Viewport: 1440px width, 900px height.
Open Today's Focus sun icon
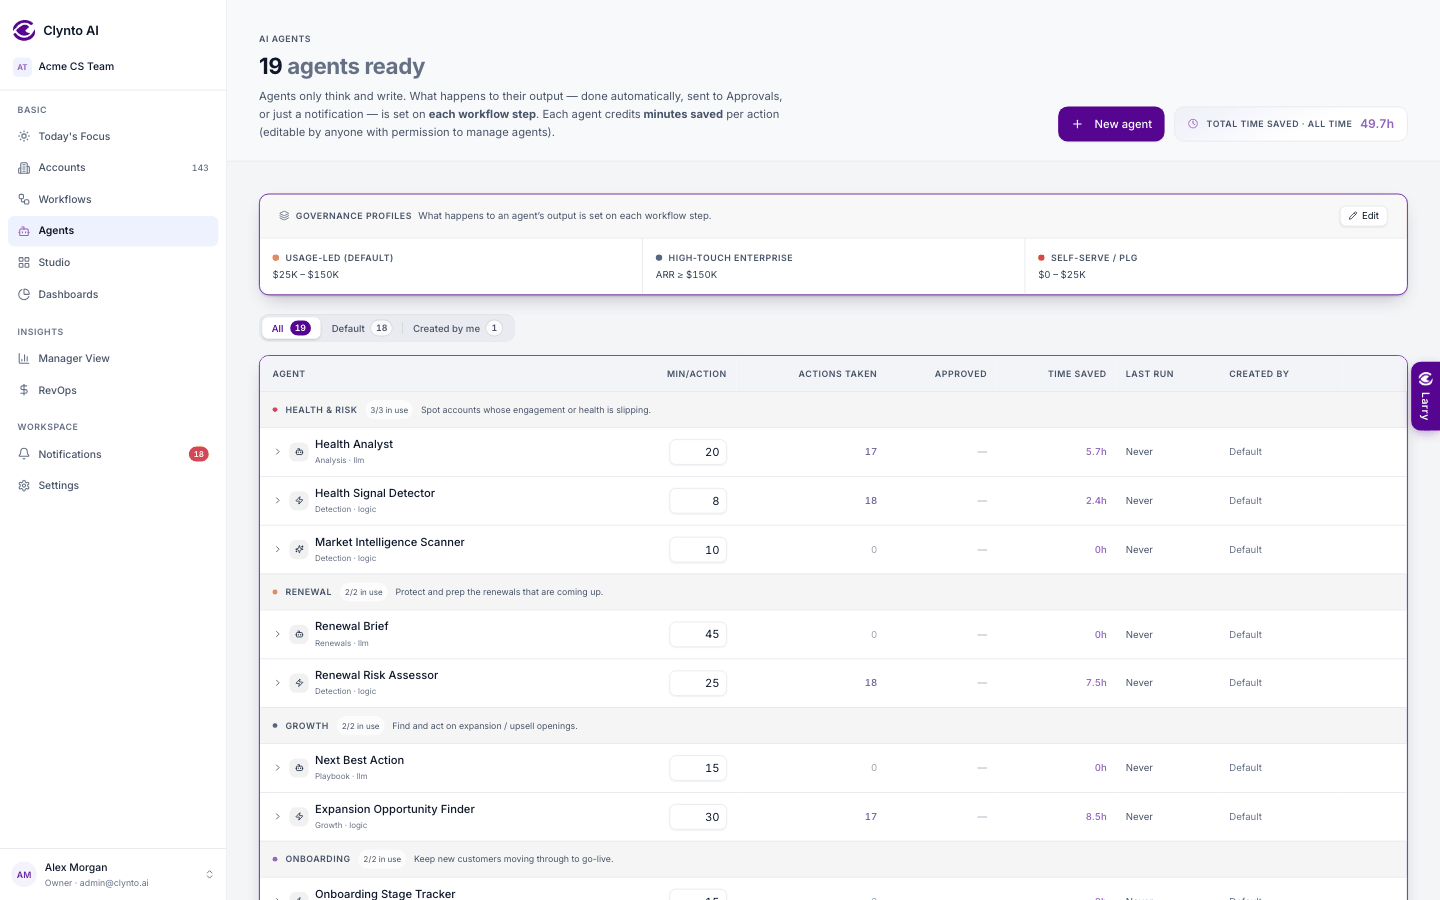[24, 136]
